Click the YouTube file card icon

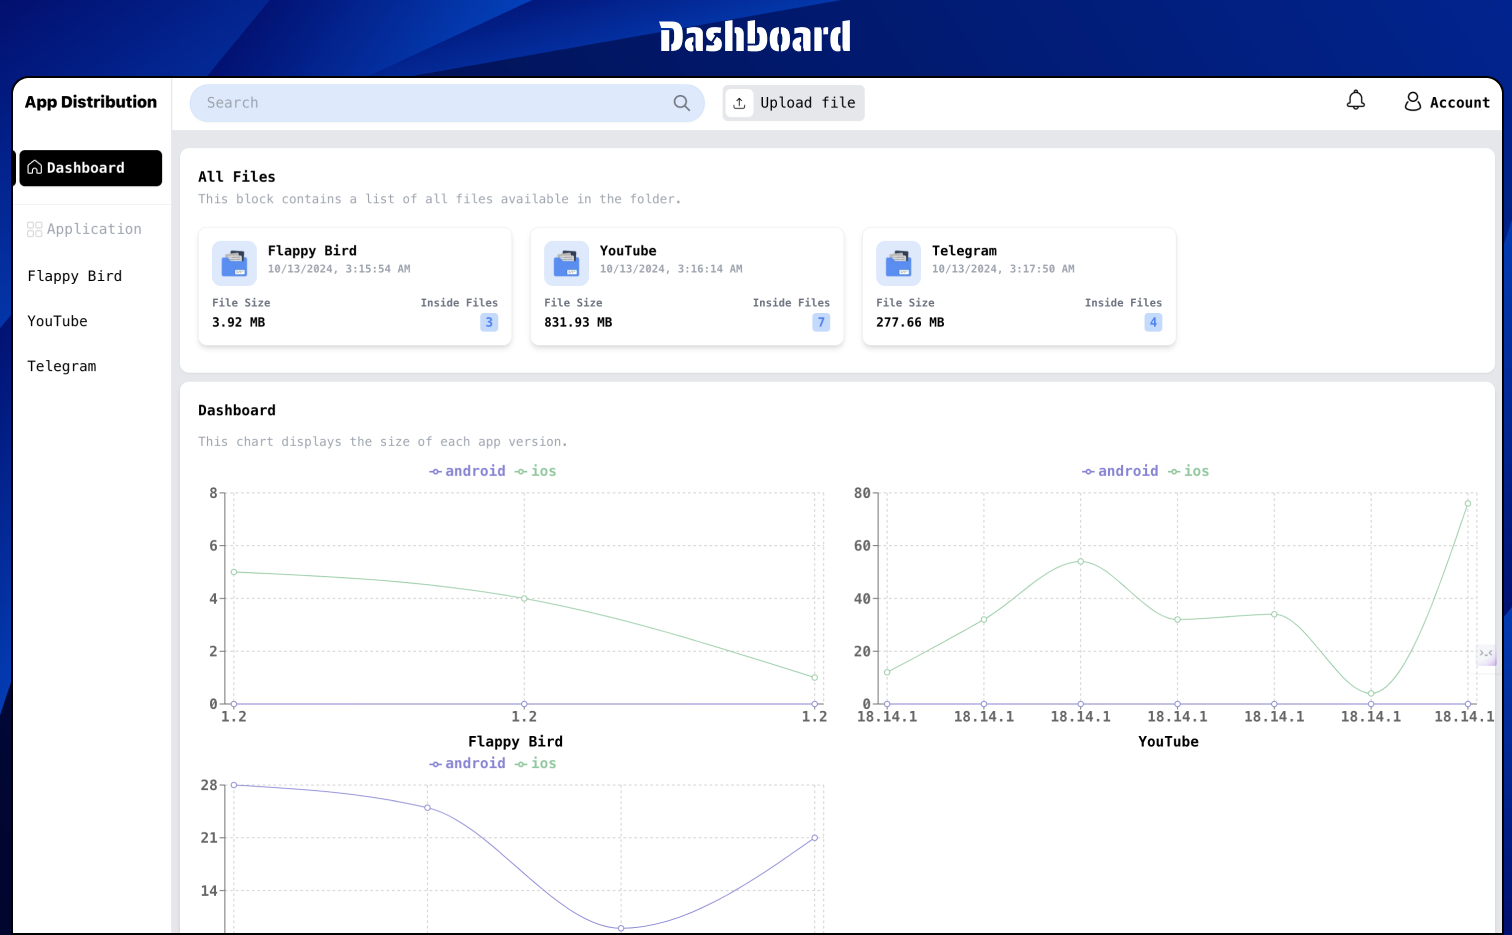coord(566,264)
